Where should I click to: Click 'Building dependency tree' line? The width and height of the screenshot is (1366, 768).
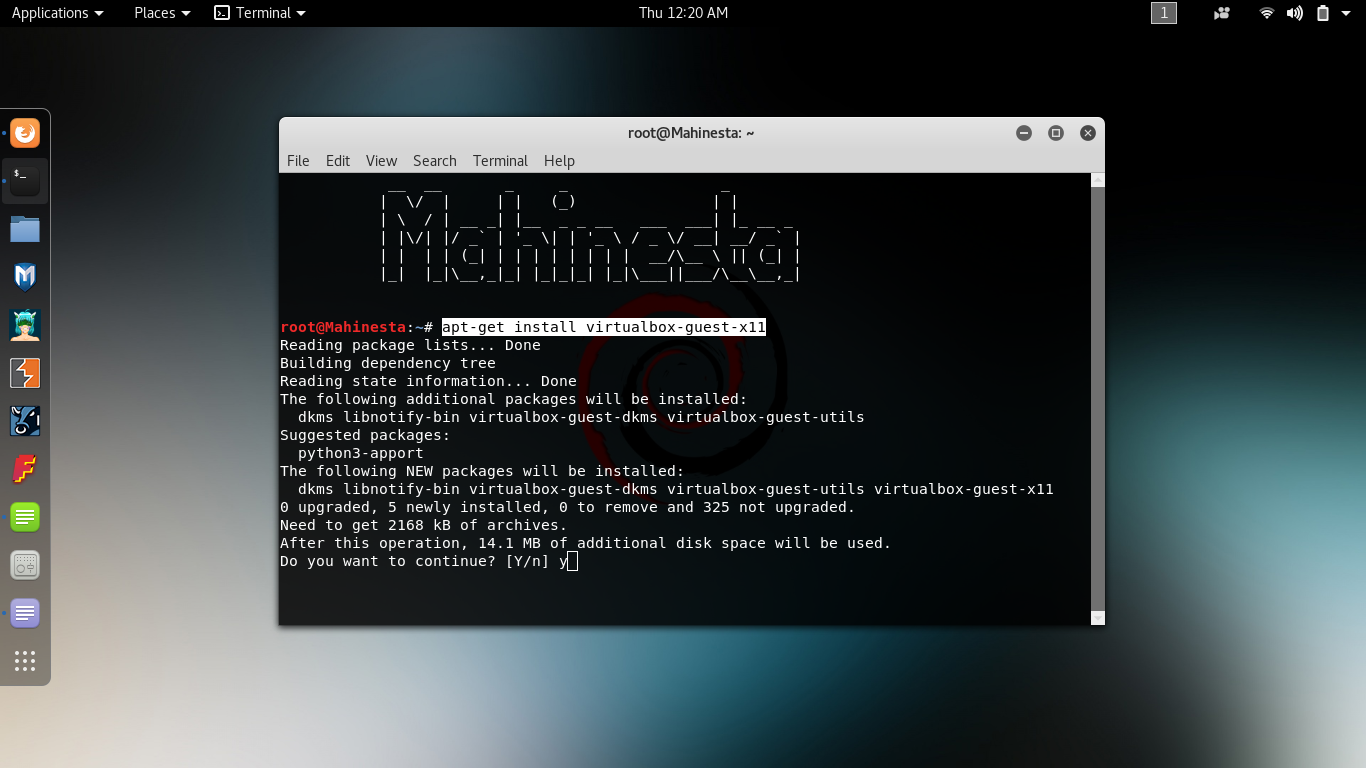click(388, 363)
